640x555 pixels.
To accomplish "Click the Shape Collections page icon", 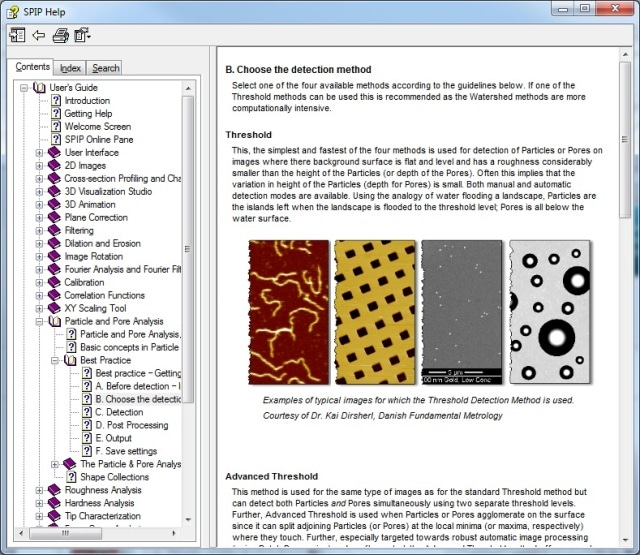I will [x=71, y=477].
